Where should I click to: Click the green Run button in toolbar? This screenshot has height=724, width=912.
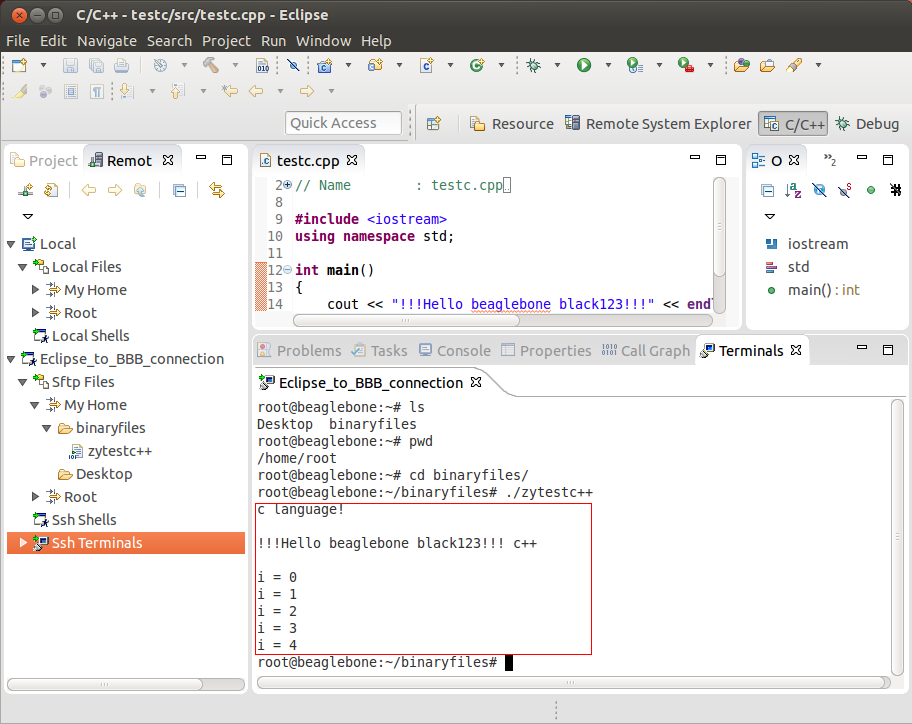(x=583, y=65)
